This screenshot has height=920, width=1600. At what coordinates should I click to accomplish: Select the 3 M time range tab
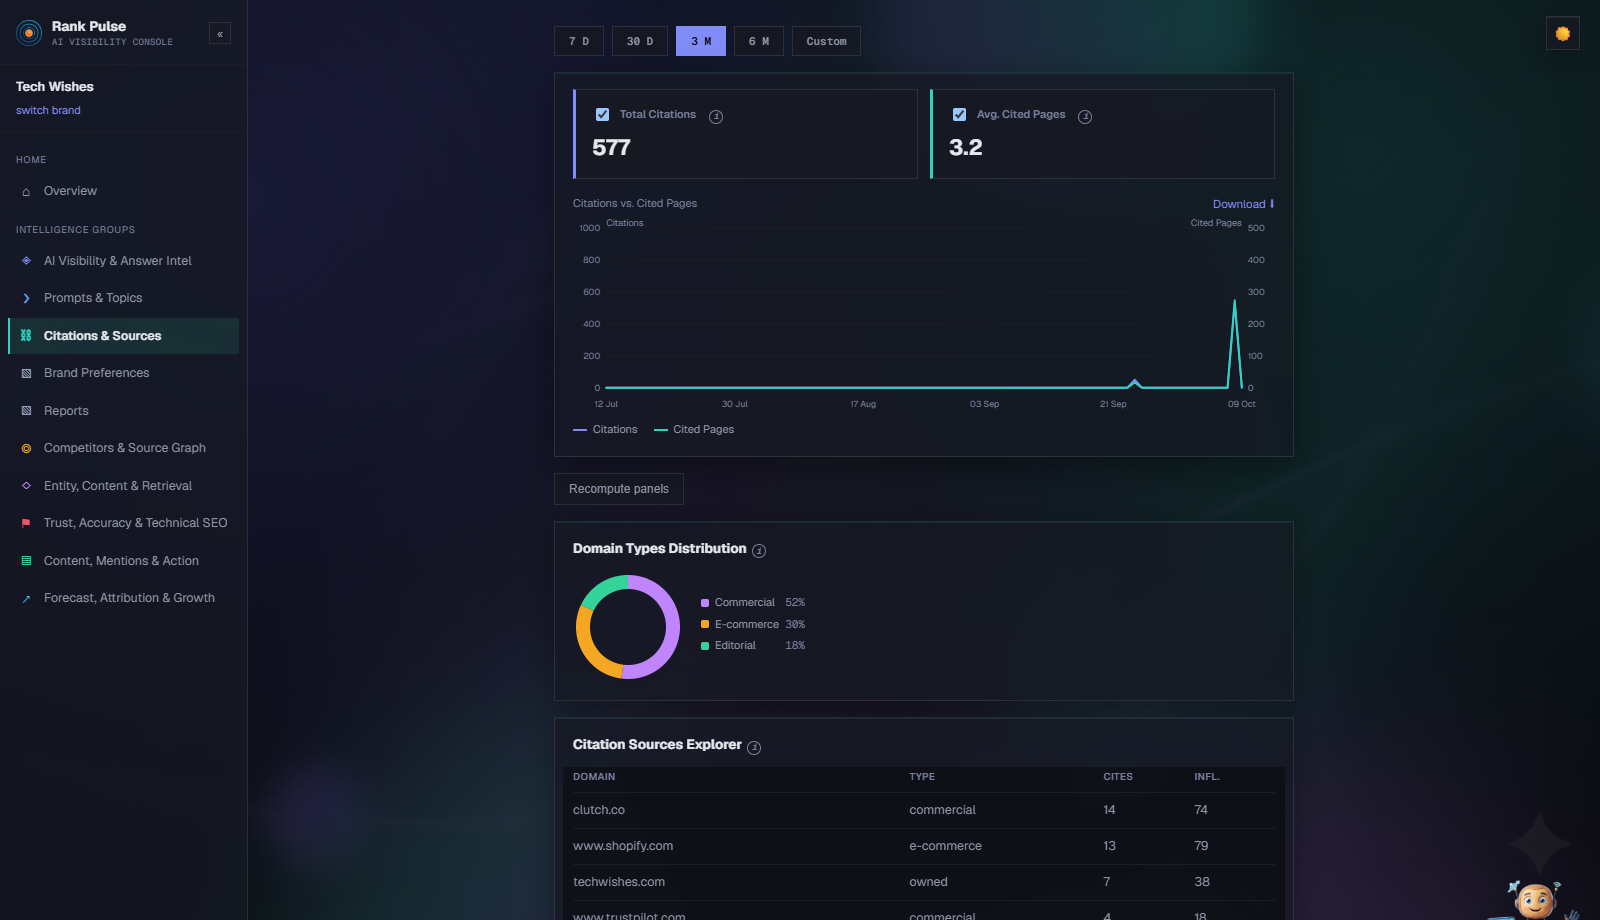[x=701, y=41]
